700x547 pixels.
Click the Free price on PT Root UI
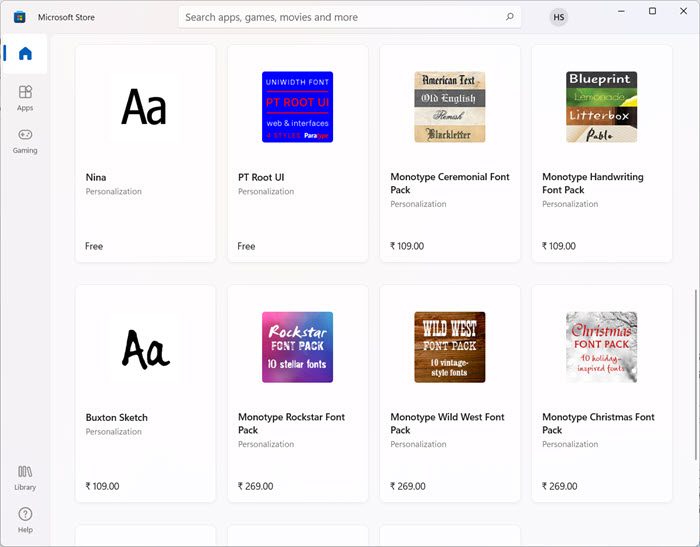tap(246, 246)
